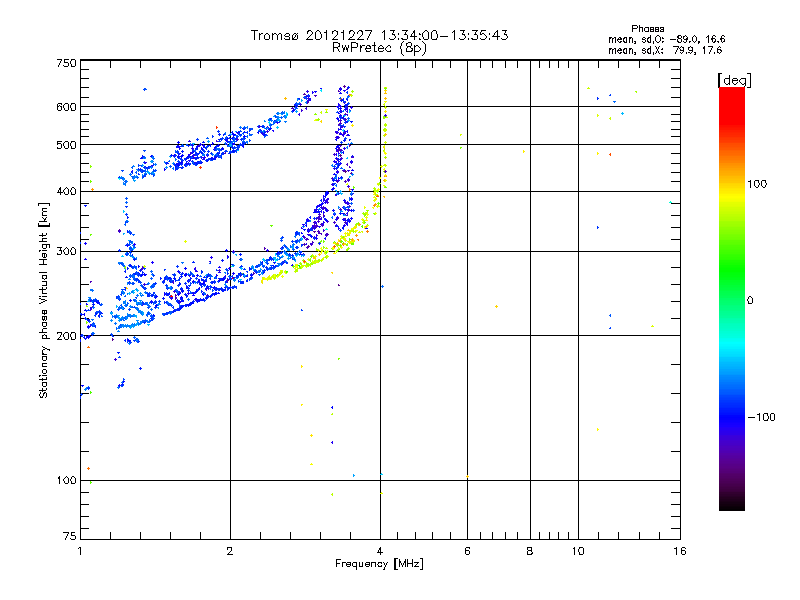800x600 pixels.
Task: Click the '750' height axis label
Action: click(x=67, y=63)
